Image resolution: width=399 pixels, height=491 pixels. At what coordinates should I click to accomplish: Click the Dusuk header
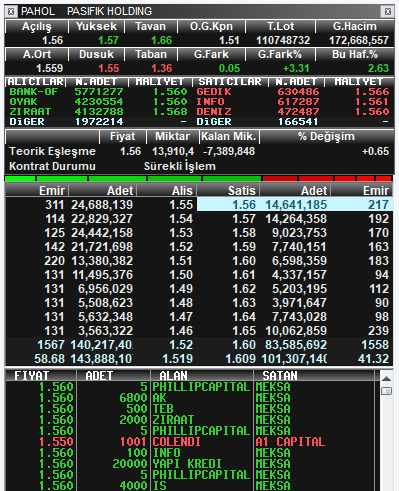point(96,54)
